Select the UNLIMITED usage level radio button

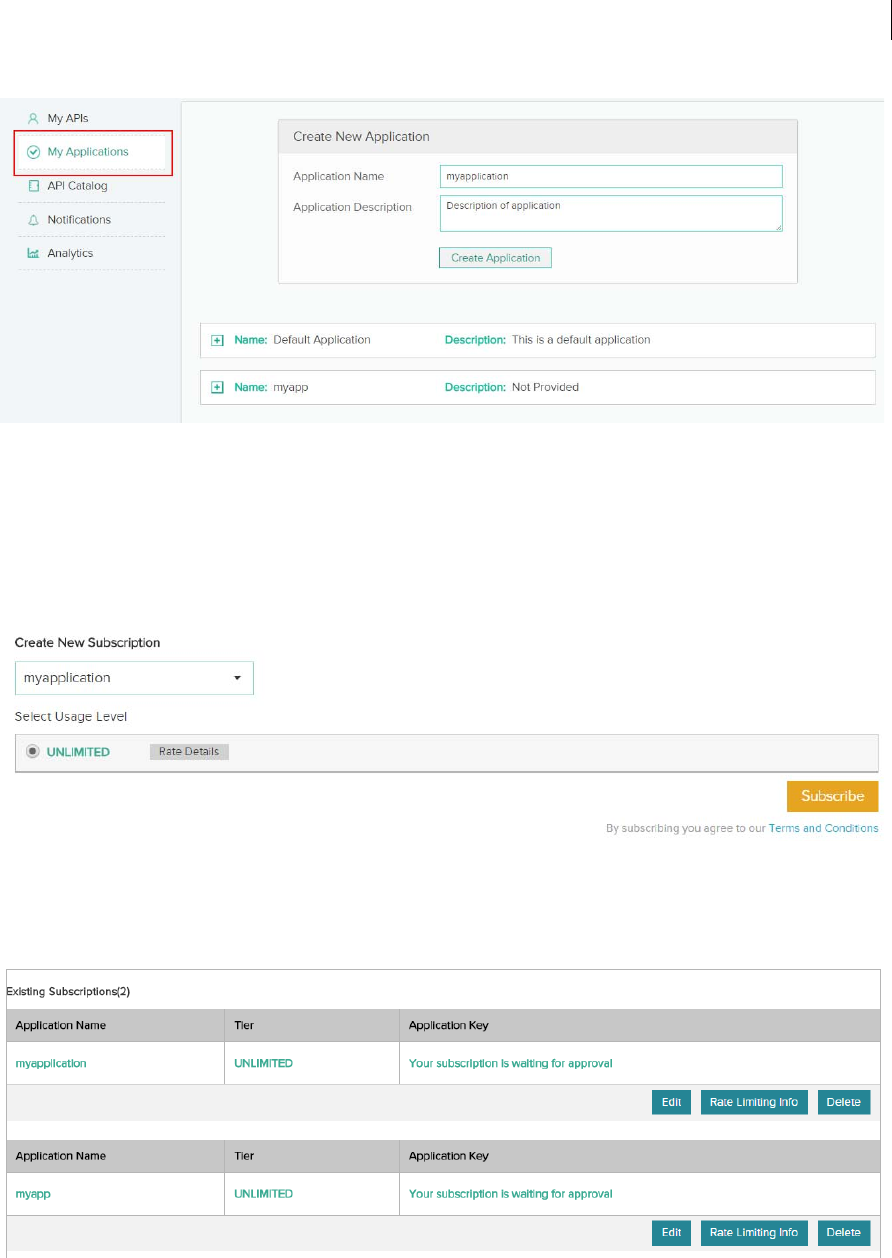[33, 752]
